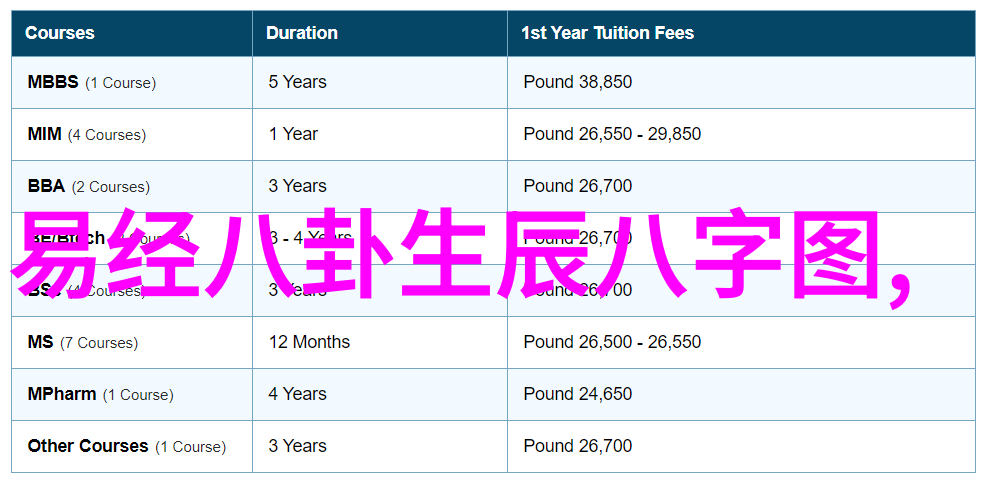Screen dimensions: 984x483
Task: Select the Pound 26,550 - 29,850 fee
Action: coord(612,134)
